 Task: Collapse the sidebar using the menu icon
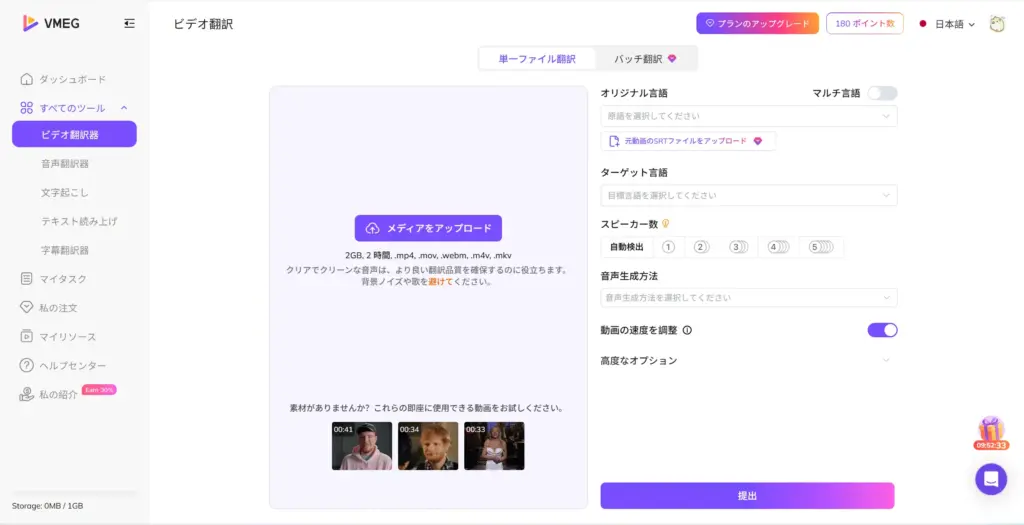pyautogui.click(x=129, y=23)
